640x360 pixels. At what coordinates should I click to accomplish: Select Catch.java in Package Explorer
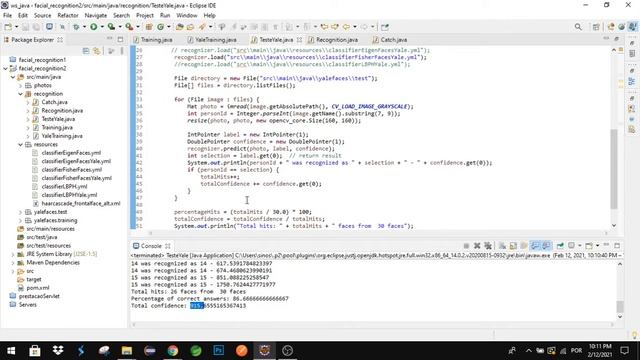point(54,102)
